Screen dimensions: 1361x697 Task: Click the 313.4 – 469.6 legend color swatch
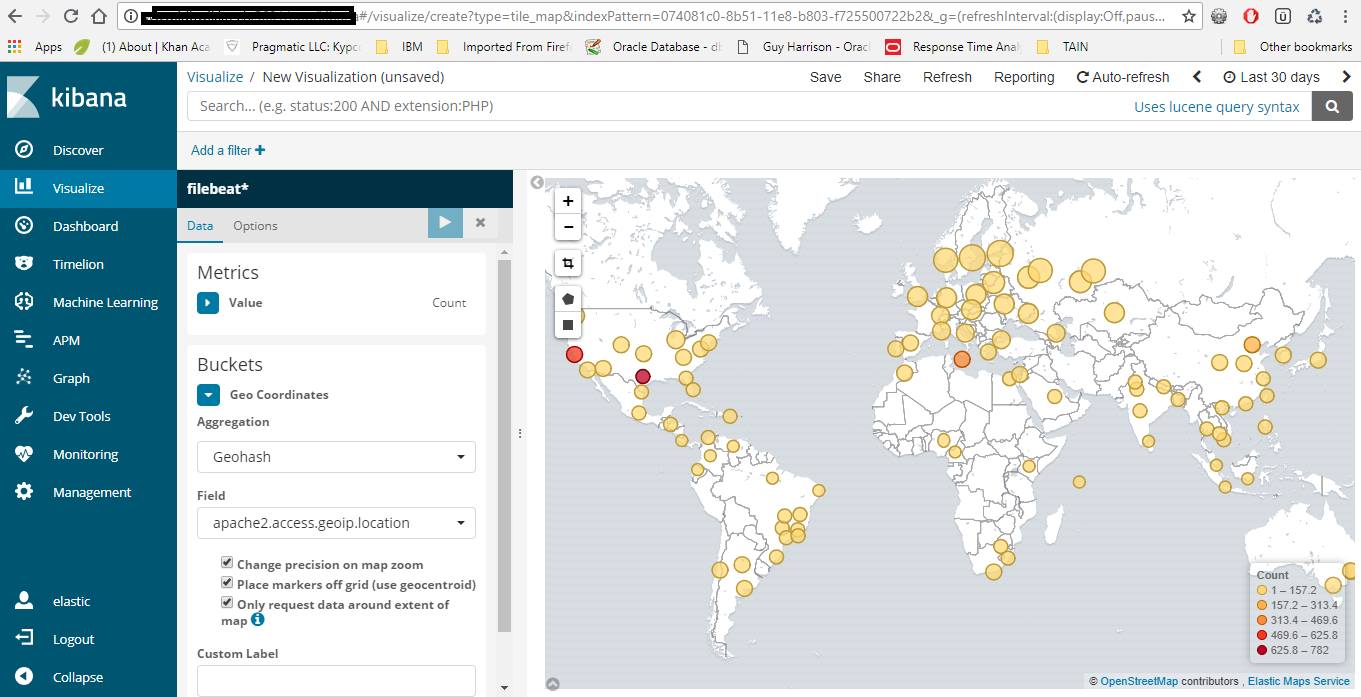click(1263, 620)
